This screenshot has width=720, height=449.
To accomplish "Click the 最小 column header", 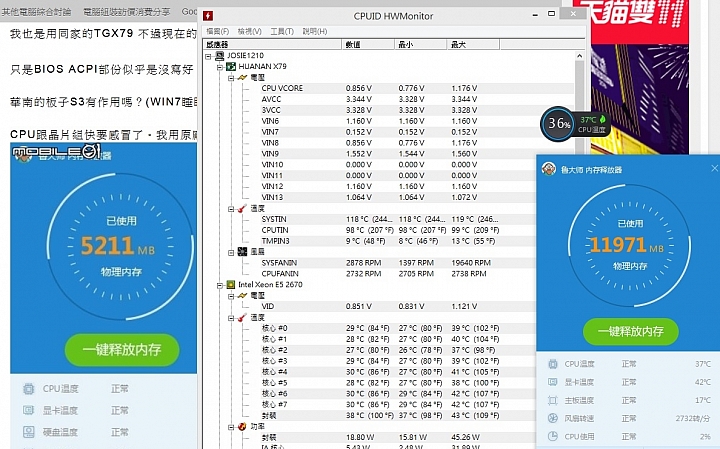I will (420, 45).
